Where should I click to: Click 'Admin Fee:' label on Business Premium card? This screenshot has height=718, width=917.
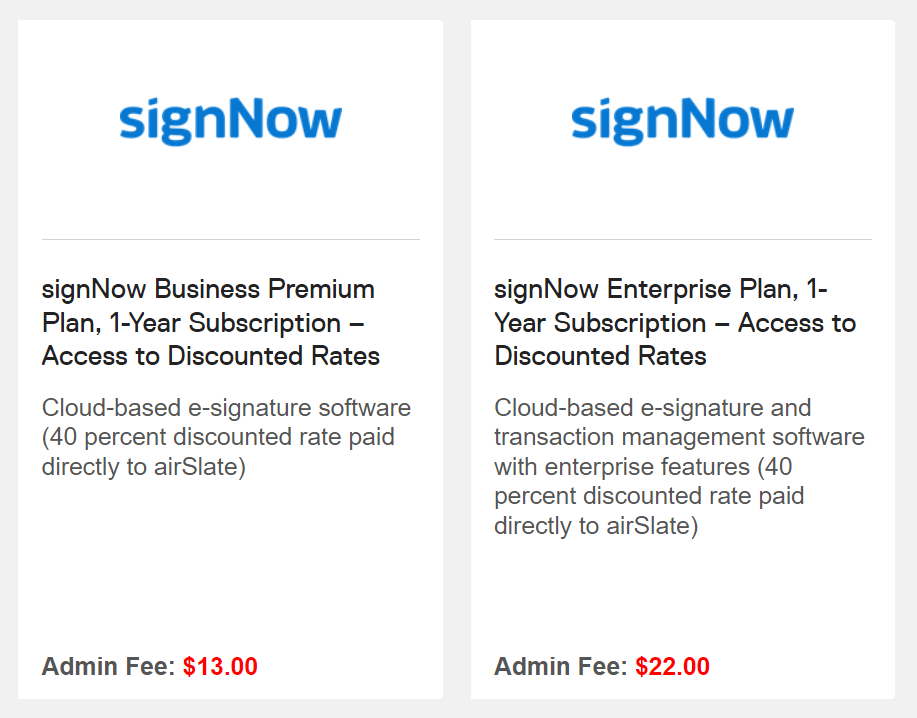tap(108, 667)
